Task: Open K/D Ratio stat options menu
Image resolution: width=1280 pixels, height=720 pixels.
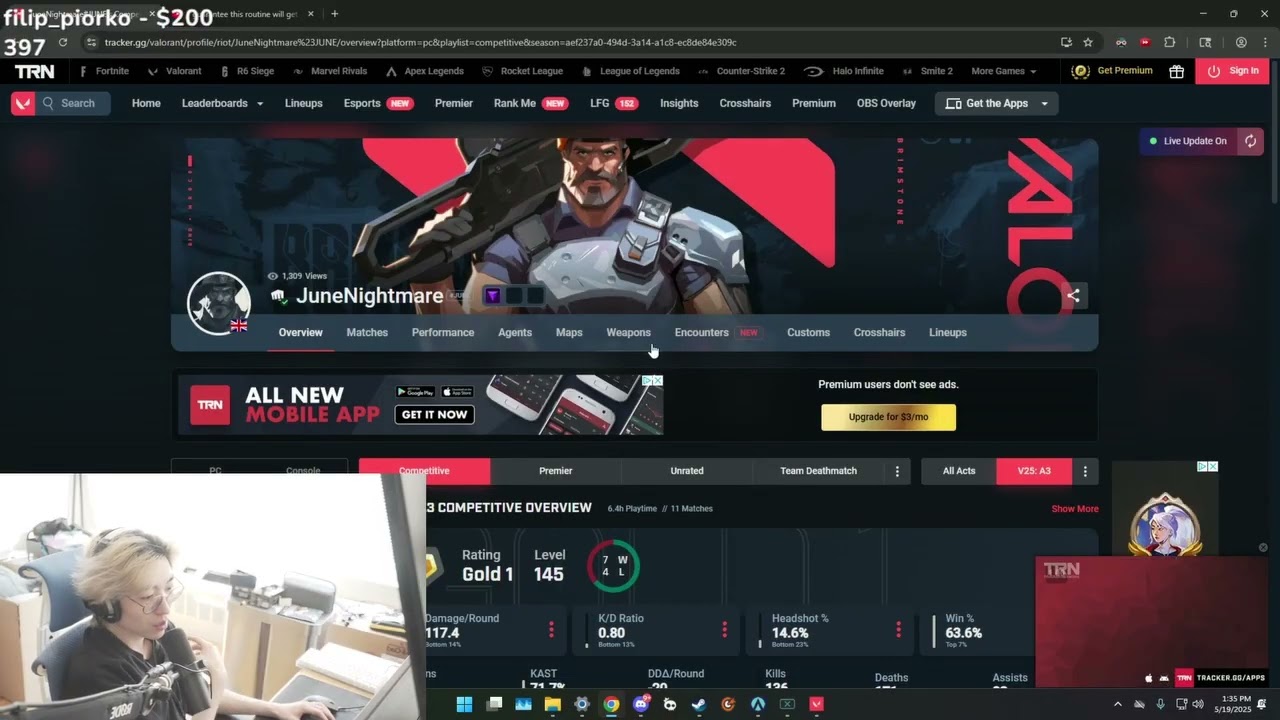Action: 724,629
